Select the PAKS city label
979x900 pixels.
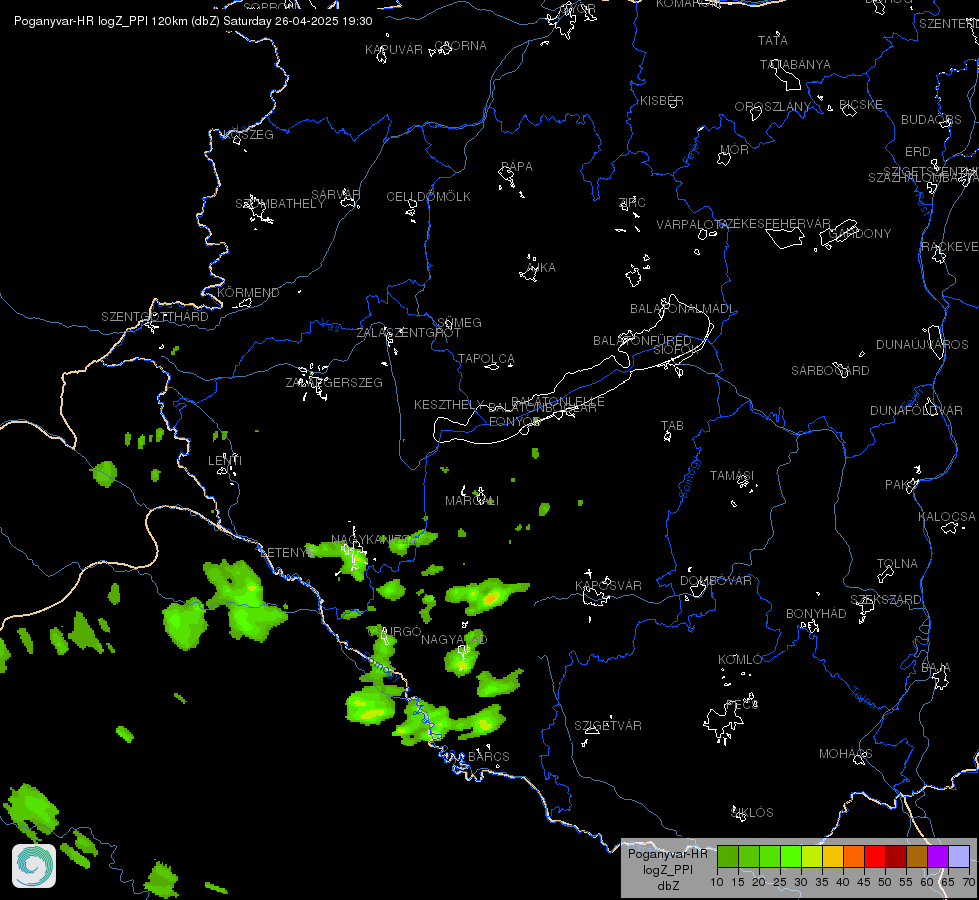point(901,485)
